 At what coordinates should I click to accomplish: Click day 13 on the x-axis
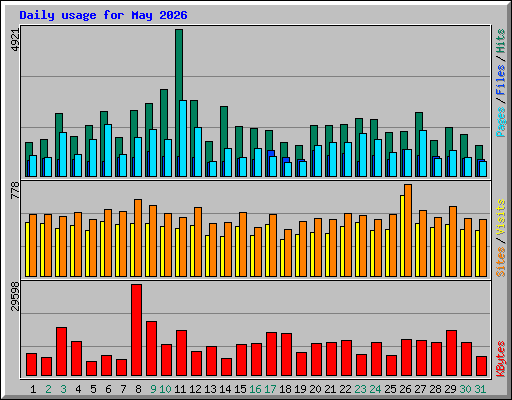coord(210,389)
